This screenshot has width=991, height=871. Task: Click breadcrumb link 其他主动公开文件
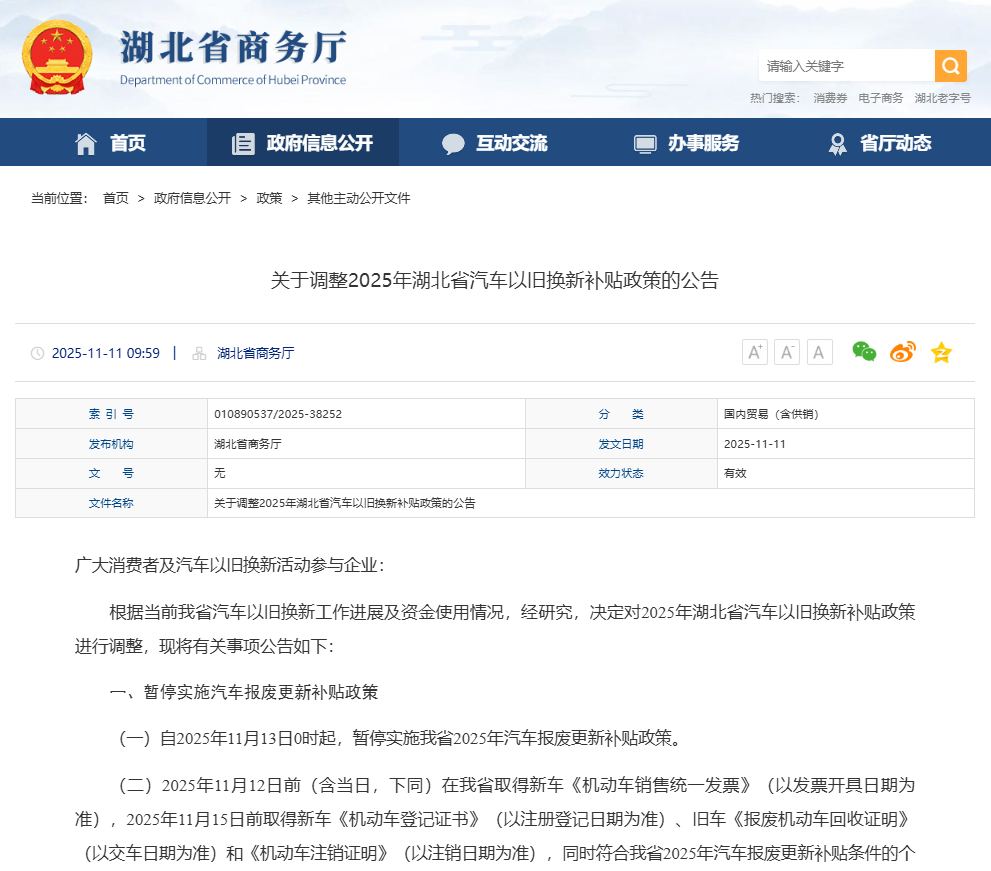358,198
